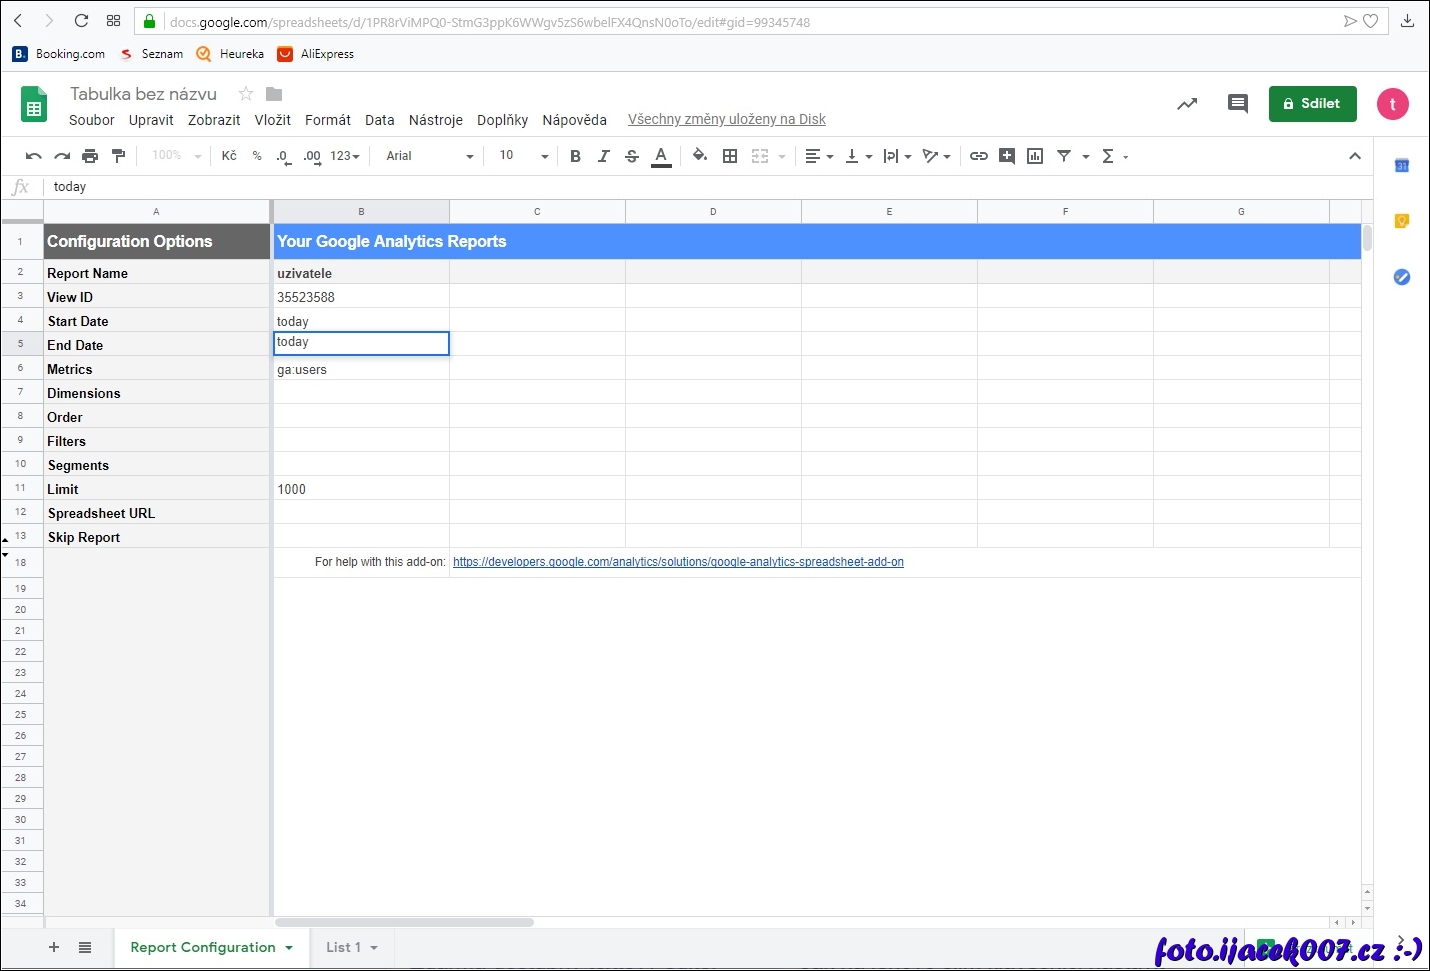This screenshot has height=971, width=1430.
Task: Open the font size dropdown
Action: pos(524,156)
